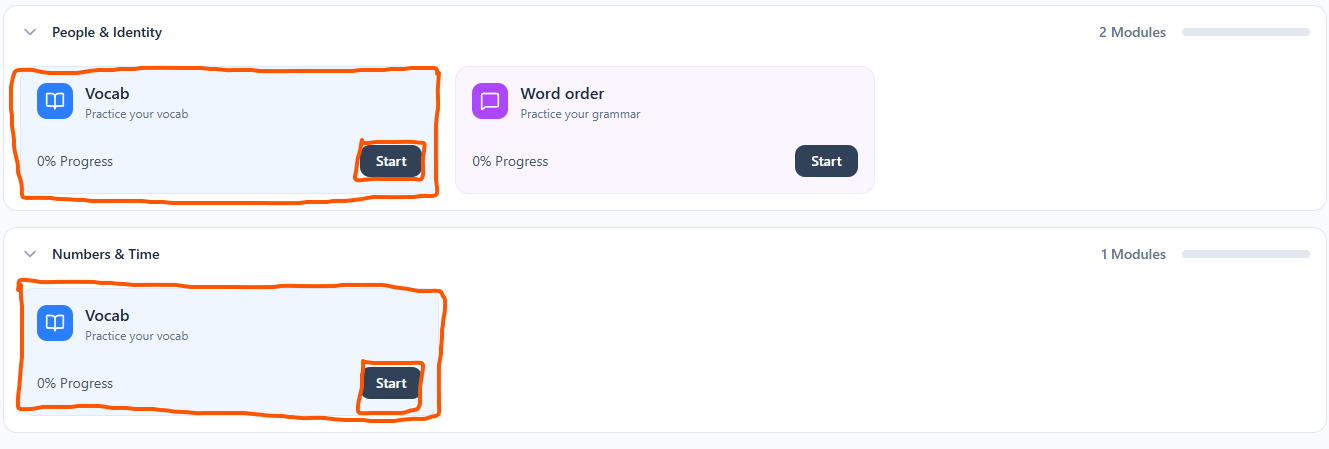
Task: Select the People & Identity section heading
Action: point(107,32)
